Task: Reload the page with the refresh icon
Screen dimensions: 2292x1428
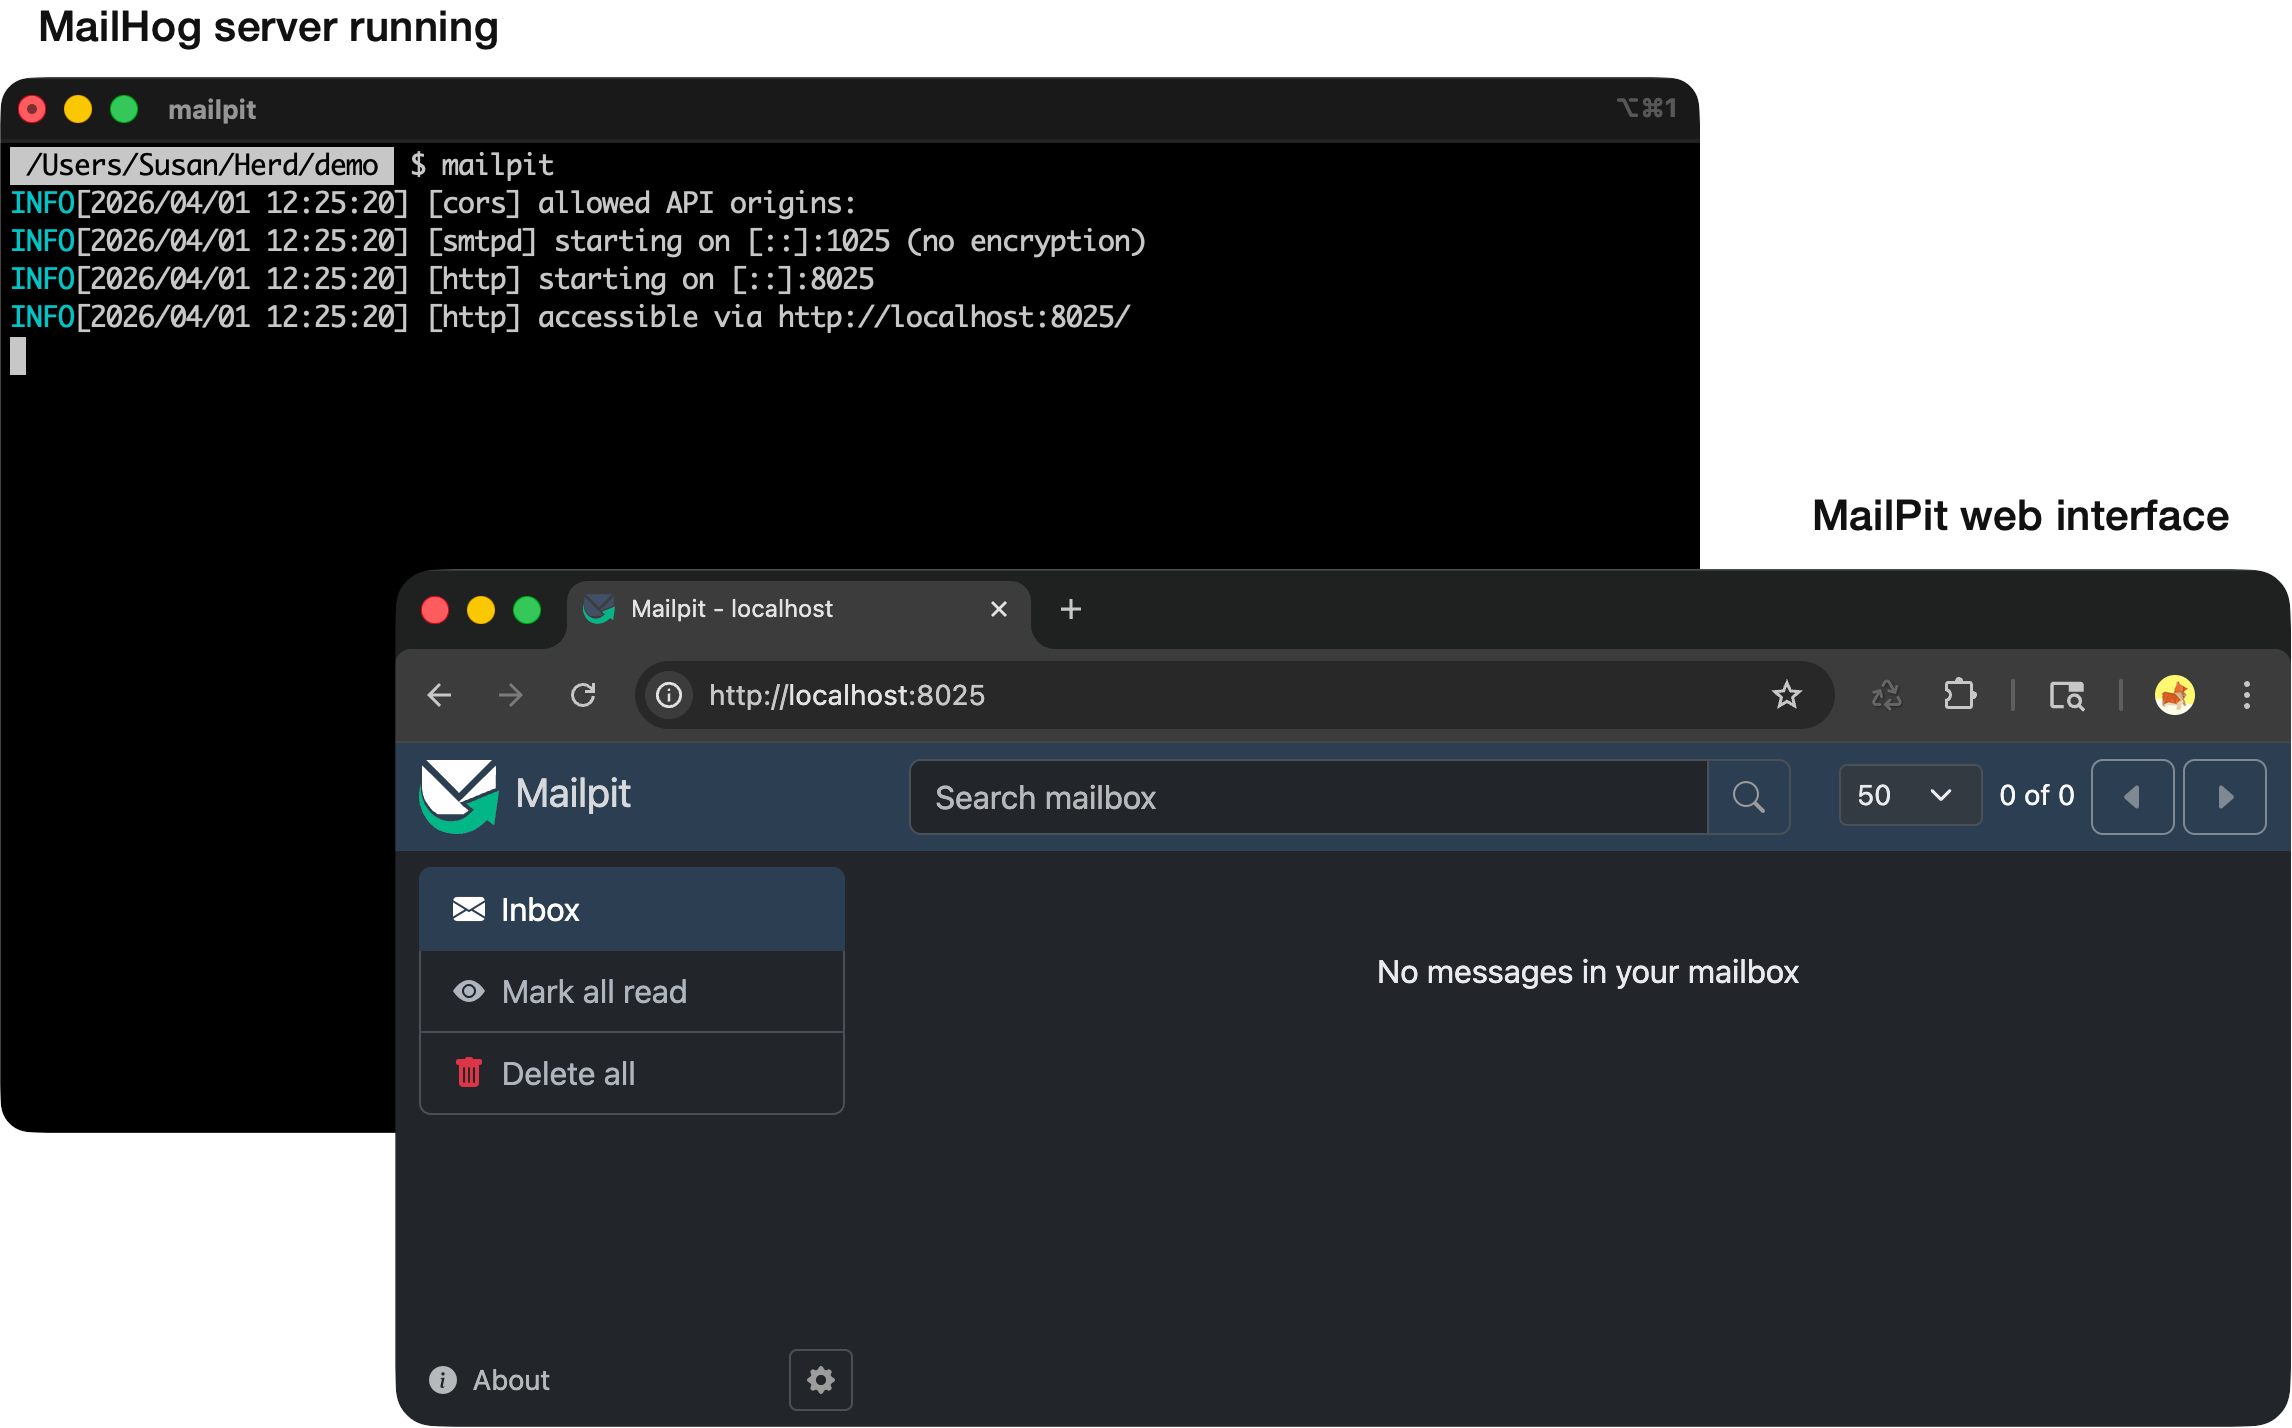Action: 583,694
